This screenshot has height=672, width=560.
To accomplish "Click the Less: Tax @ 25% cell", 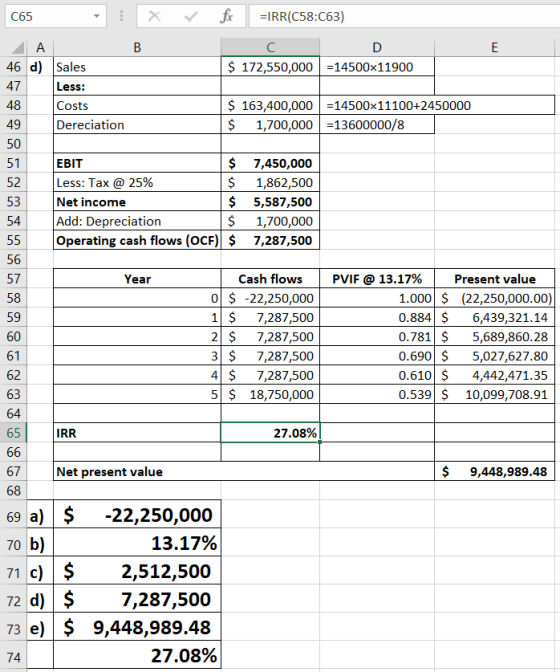I will (137, 183).
